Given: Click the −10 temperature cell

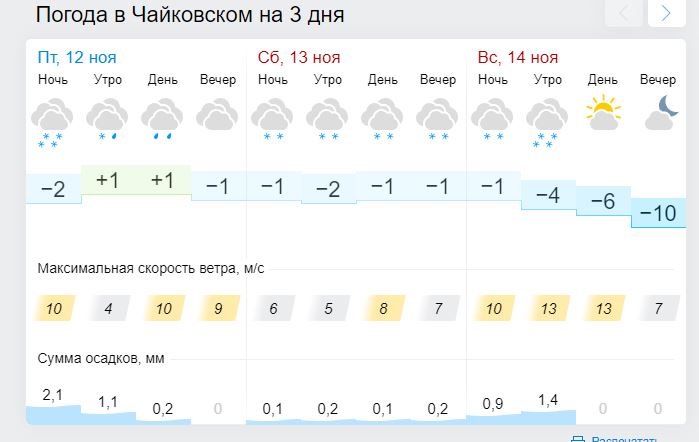Looking at the screenshot, I should point(658,213).
